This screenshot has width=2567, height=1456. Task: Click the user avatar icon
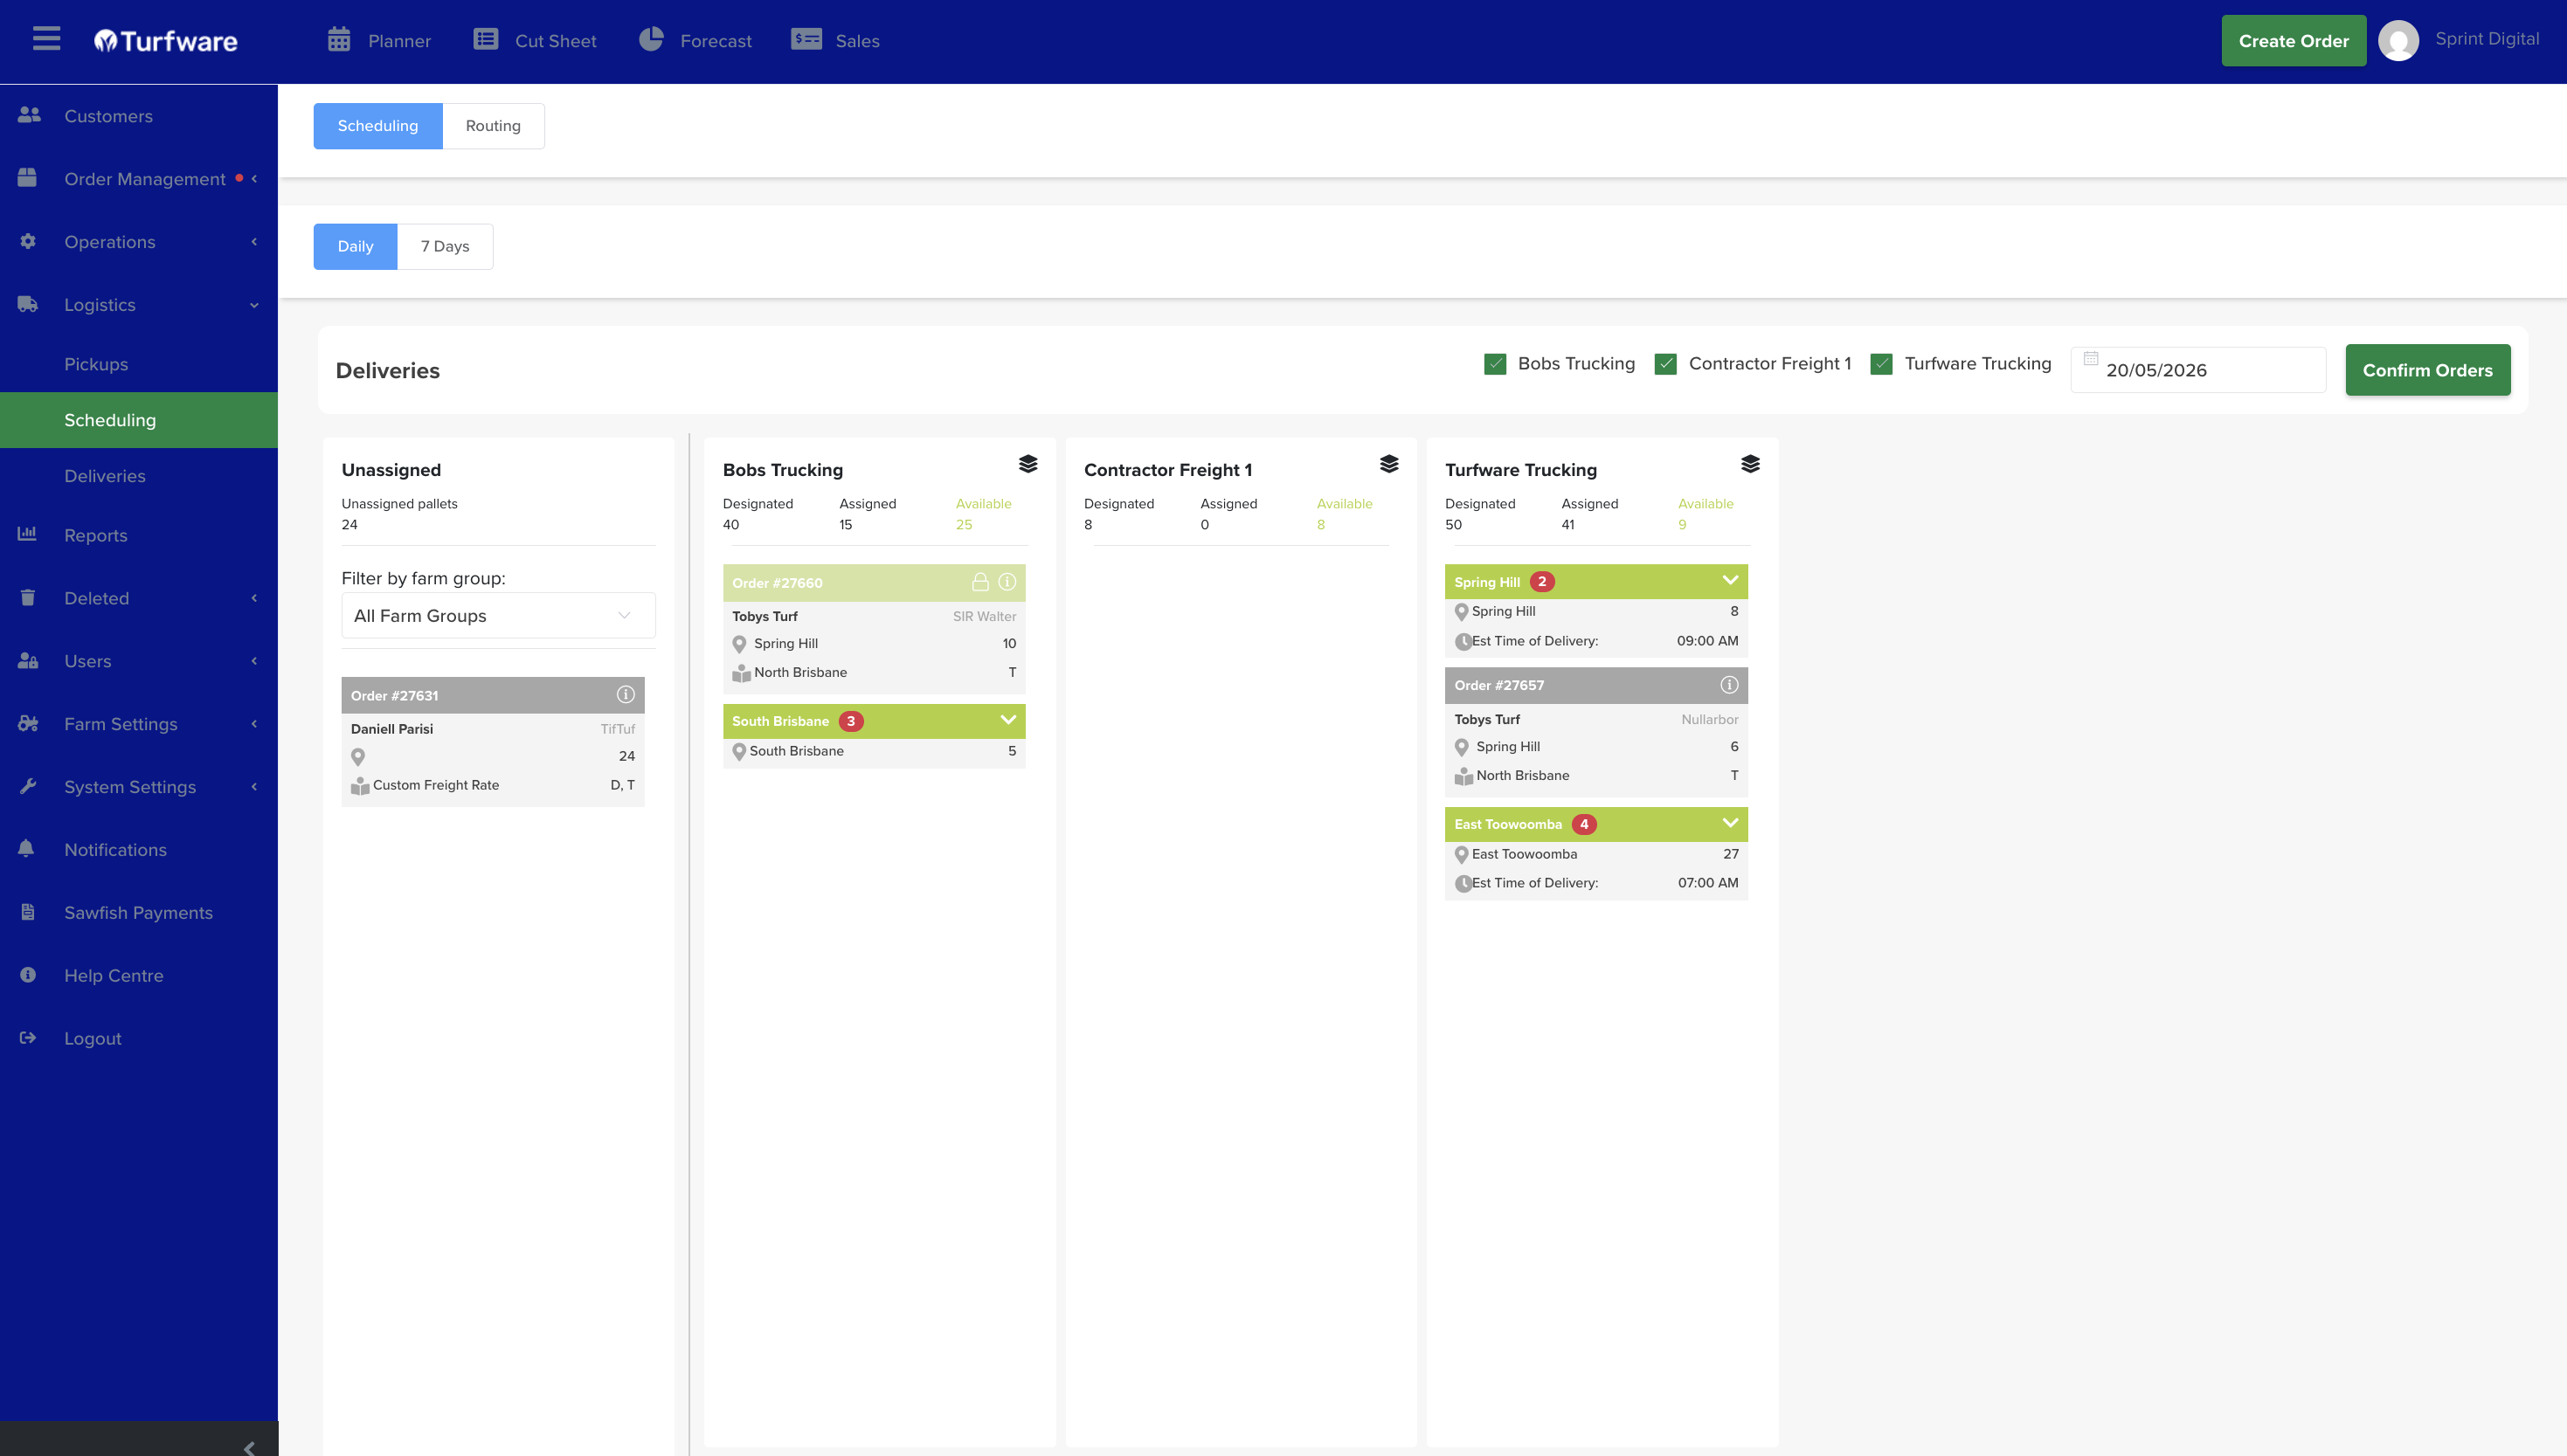click(2398, 41)
